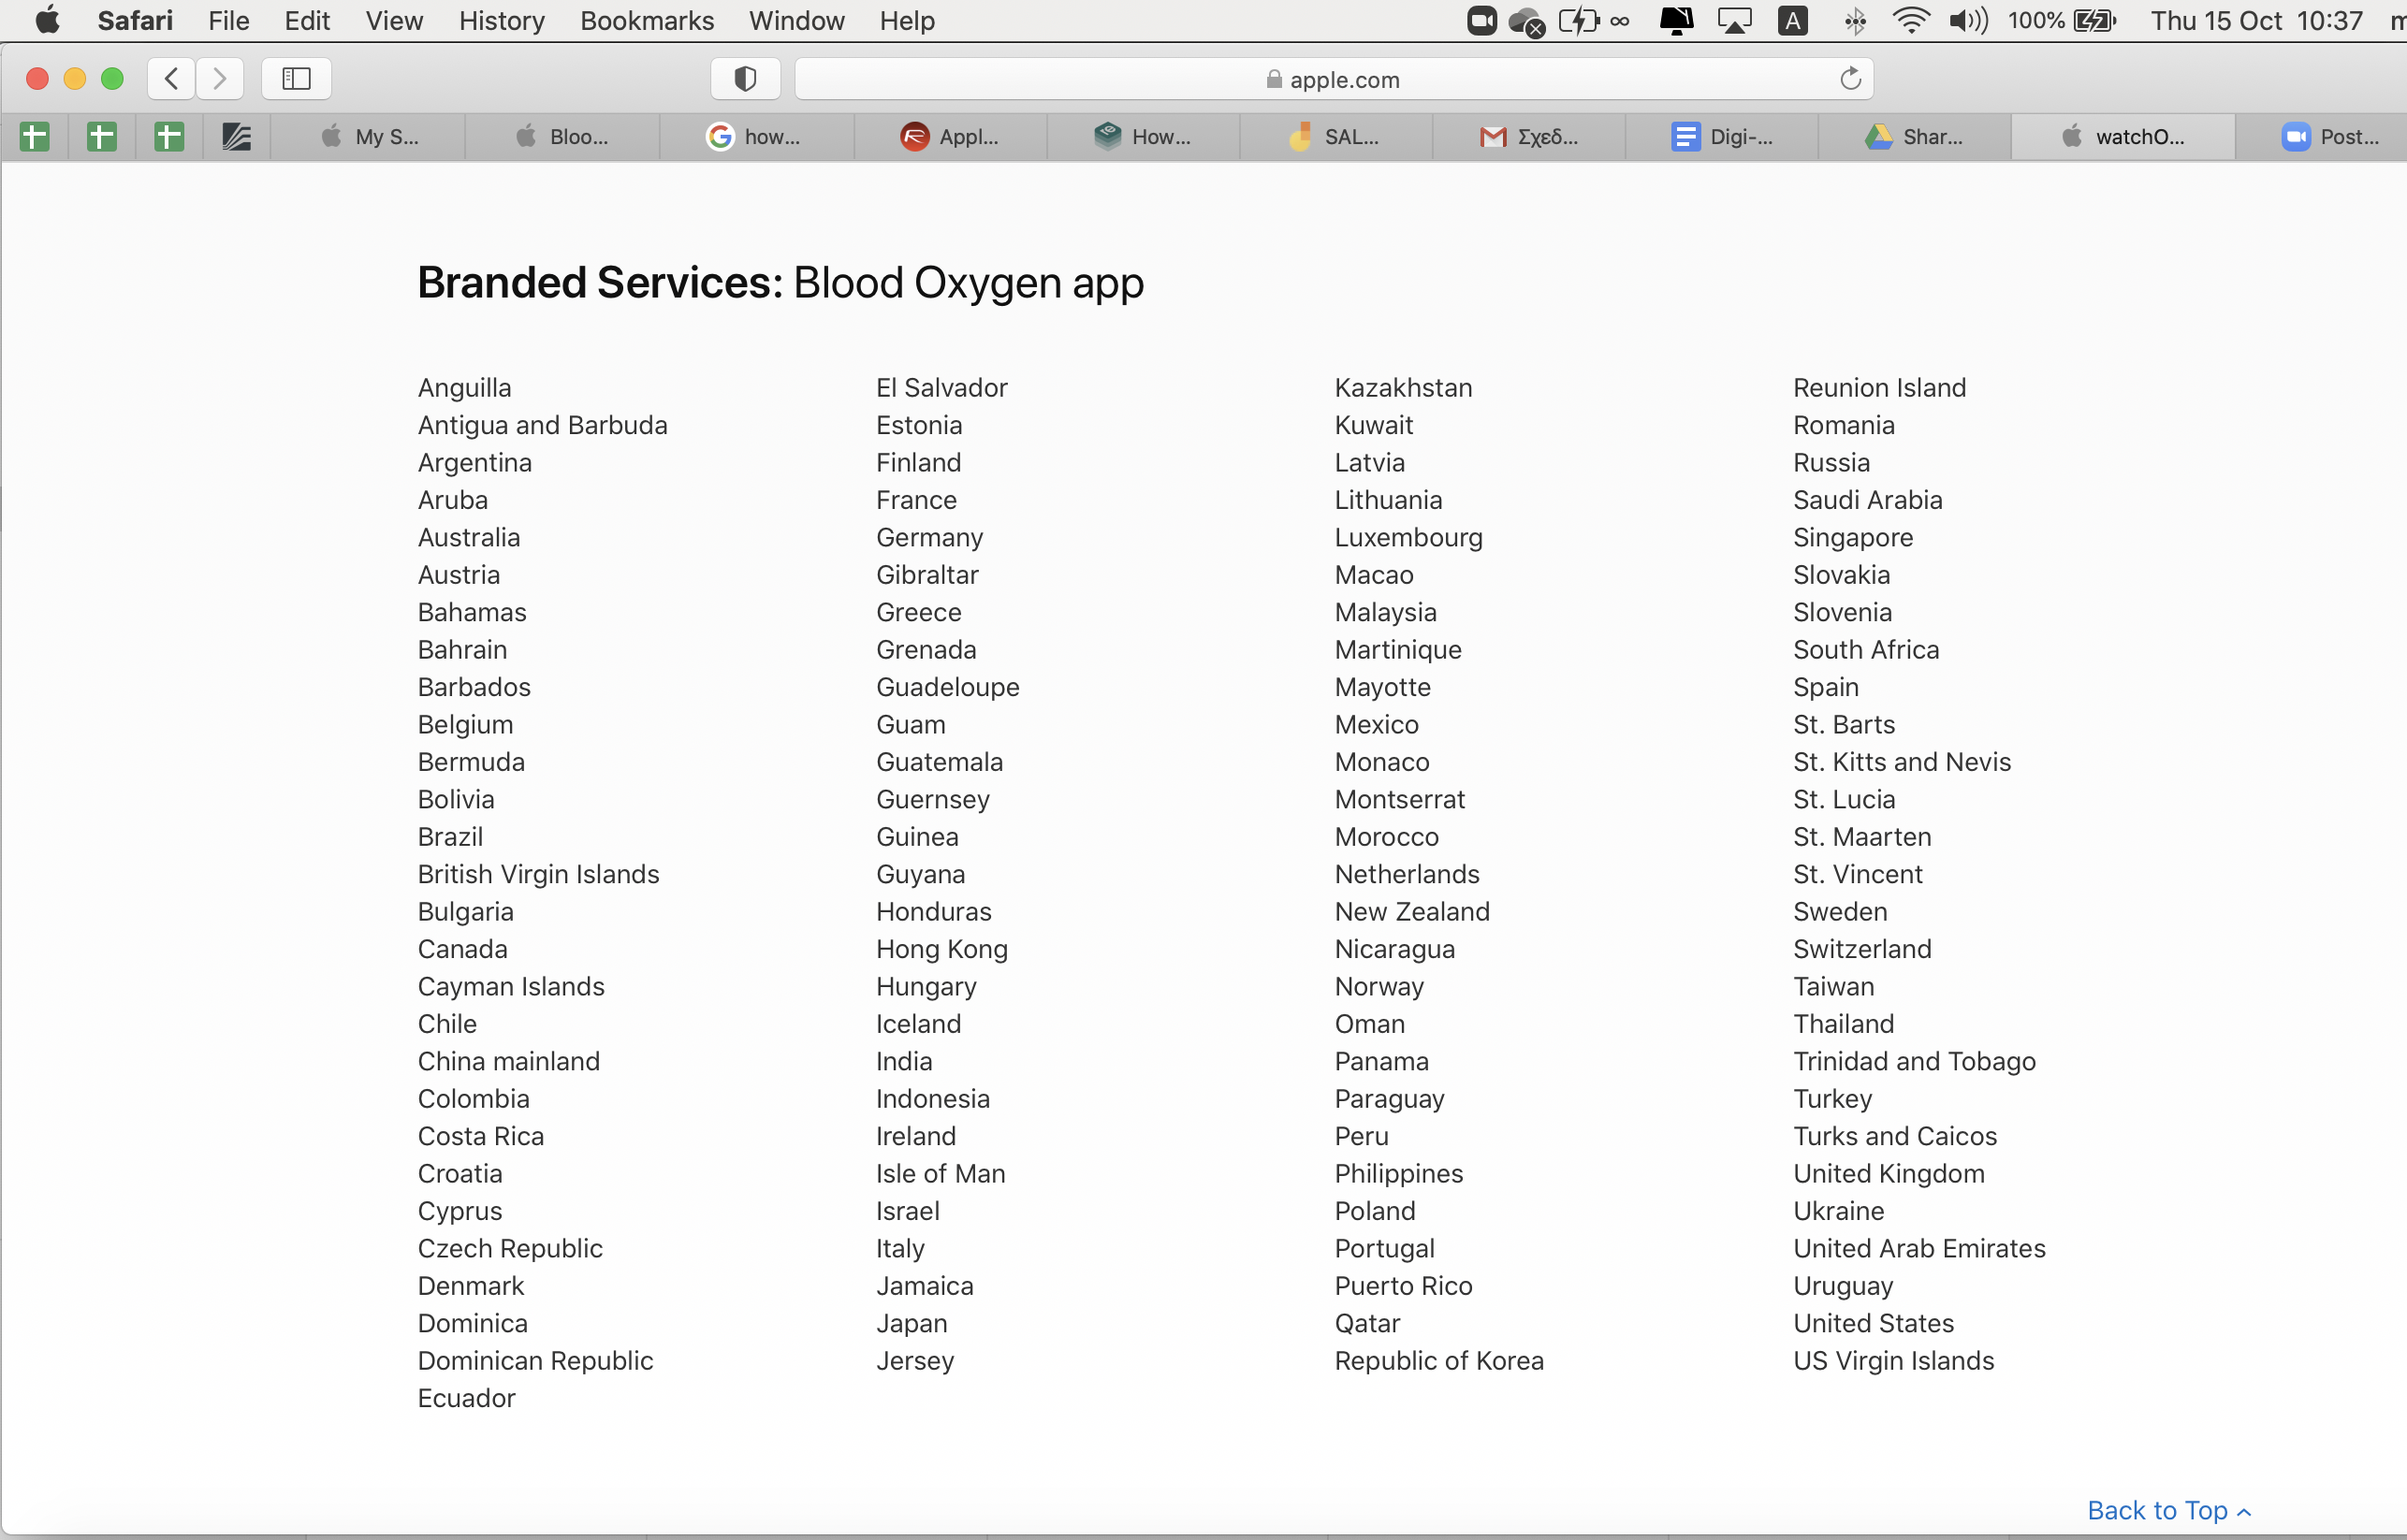Click the Bluetooth menu bar icon

click(1855, 20)
